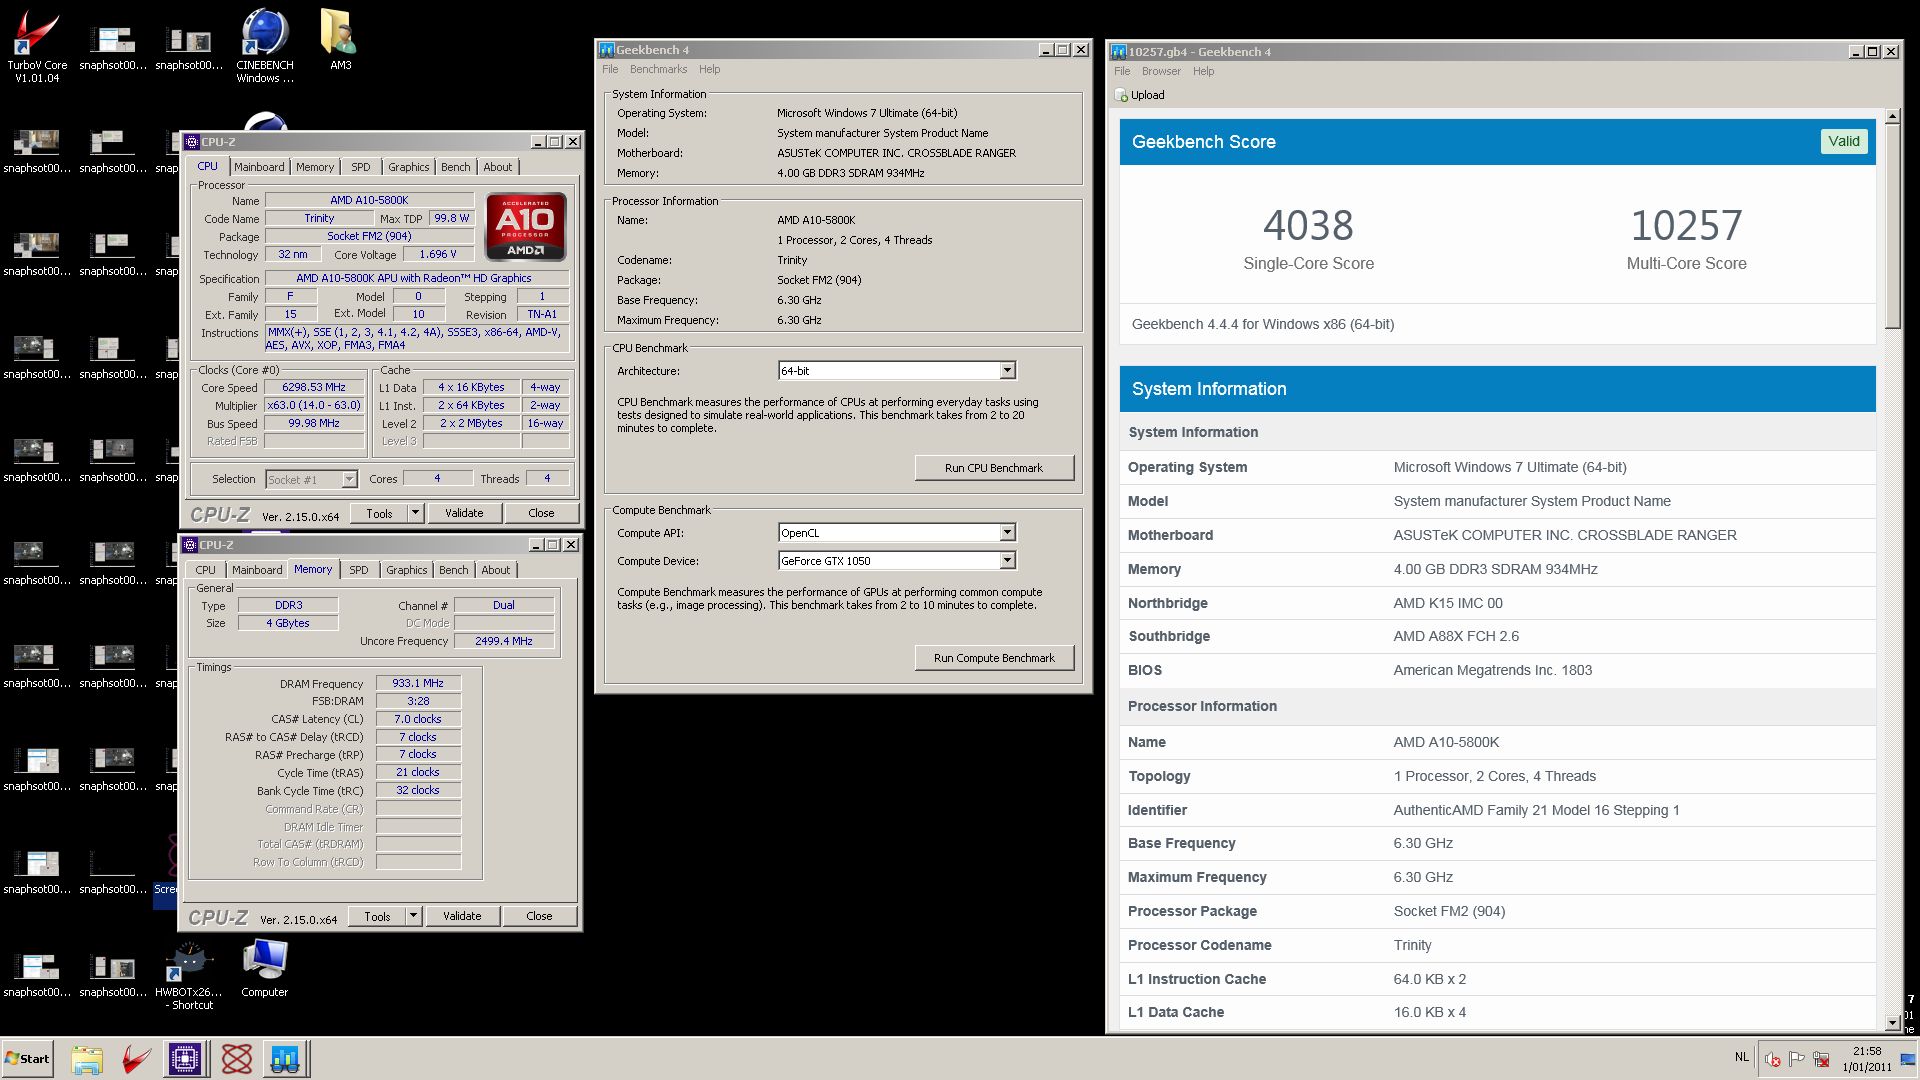Click the Action Center flag tray icon
Screen dimensions: 1920x1080
coord(1796,1059)
